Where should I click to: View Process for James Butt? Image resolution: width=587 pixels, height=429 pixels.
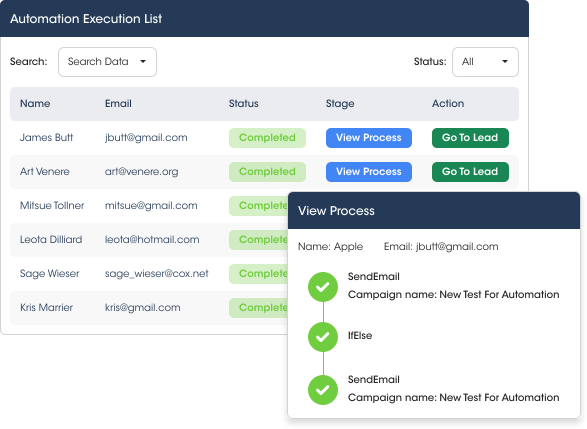tap(369, 138)
